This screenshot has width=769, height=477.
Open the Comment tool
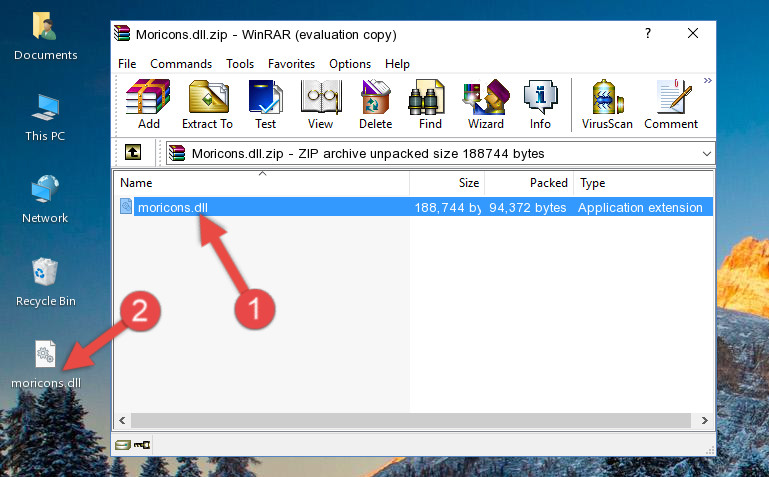[x=671, y=105]
